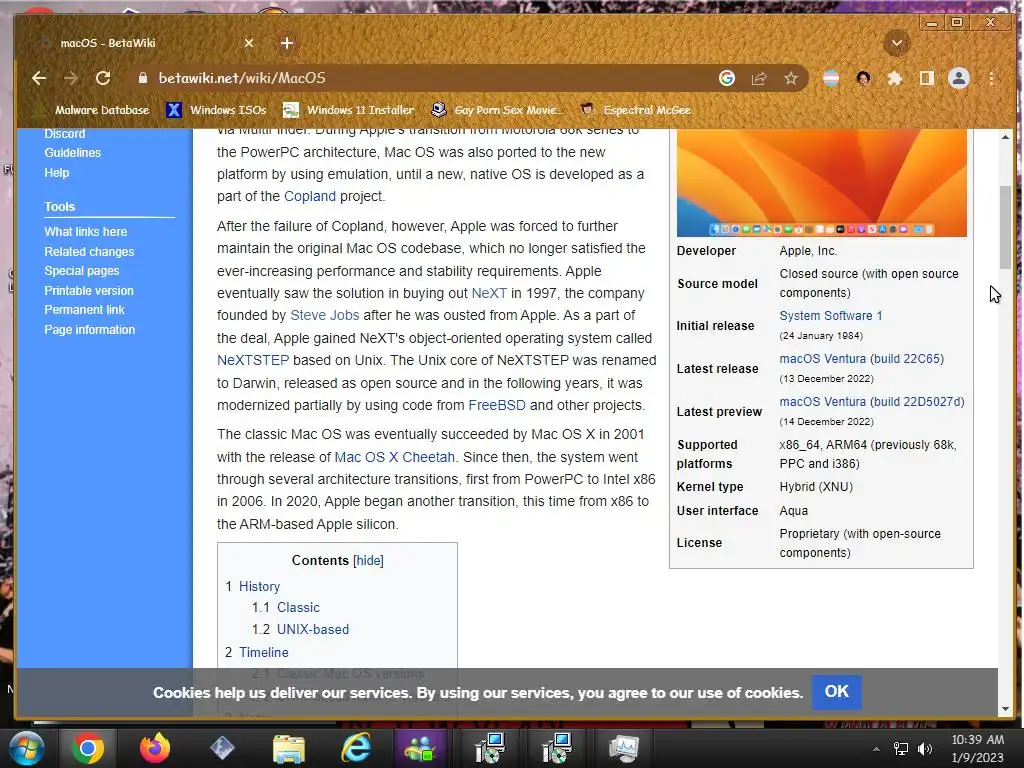Image resolution: width=1024 pixels, height=768 pixels.
Task: Open the system monitor taskbar icon
Action: point(624,748)
